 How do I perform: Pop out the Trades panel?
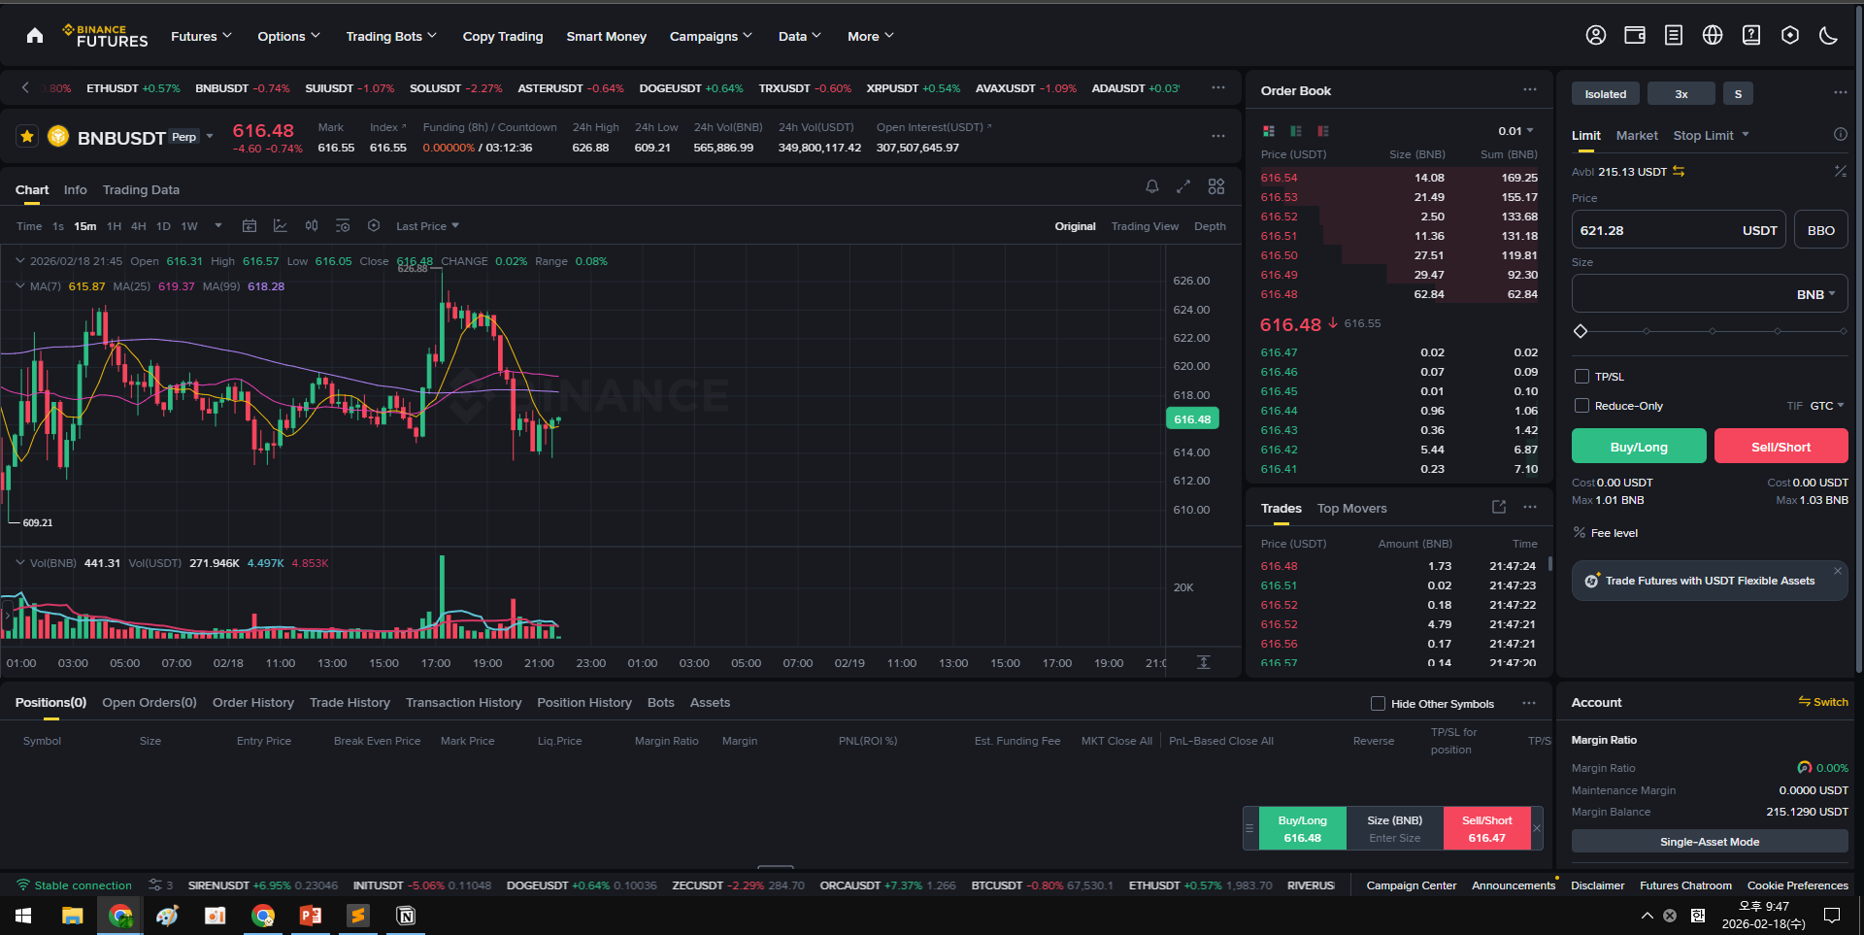1498,507
